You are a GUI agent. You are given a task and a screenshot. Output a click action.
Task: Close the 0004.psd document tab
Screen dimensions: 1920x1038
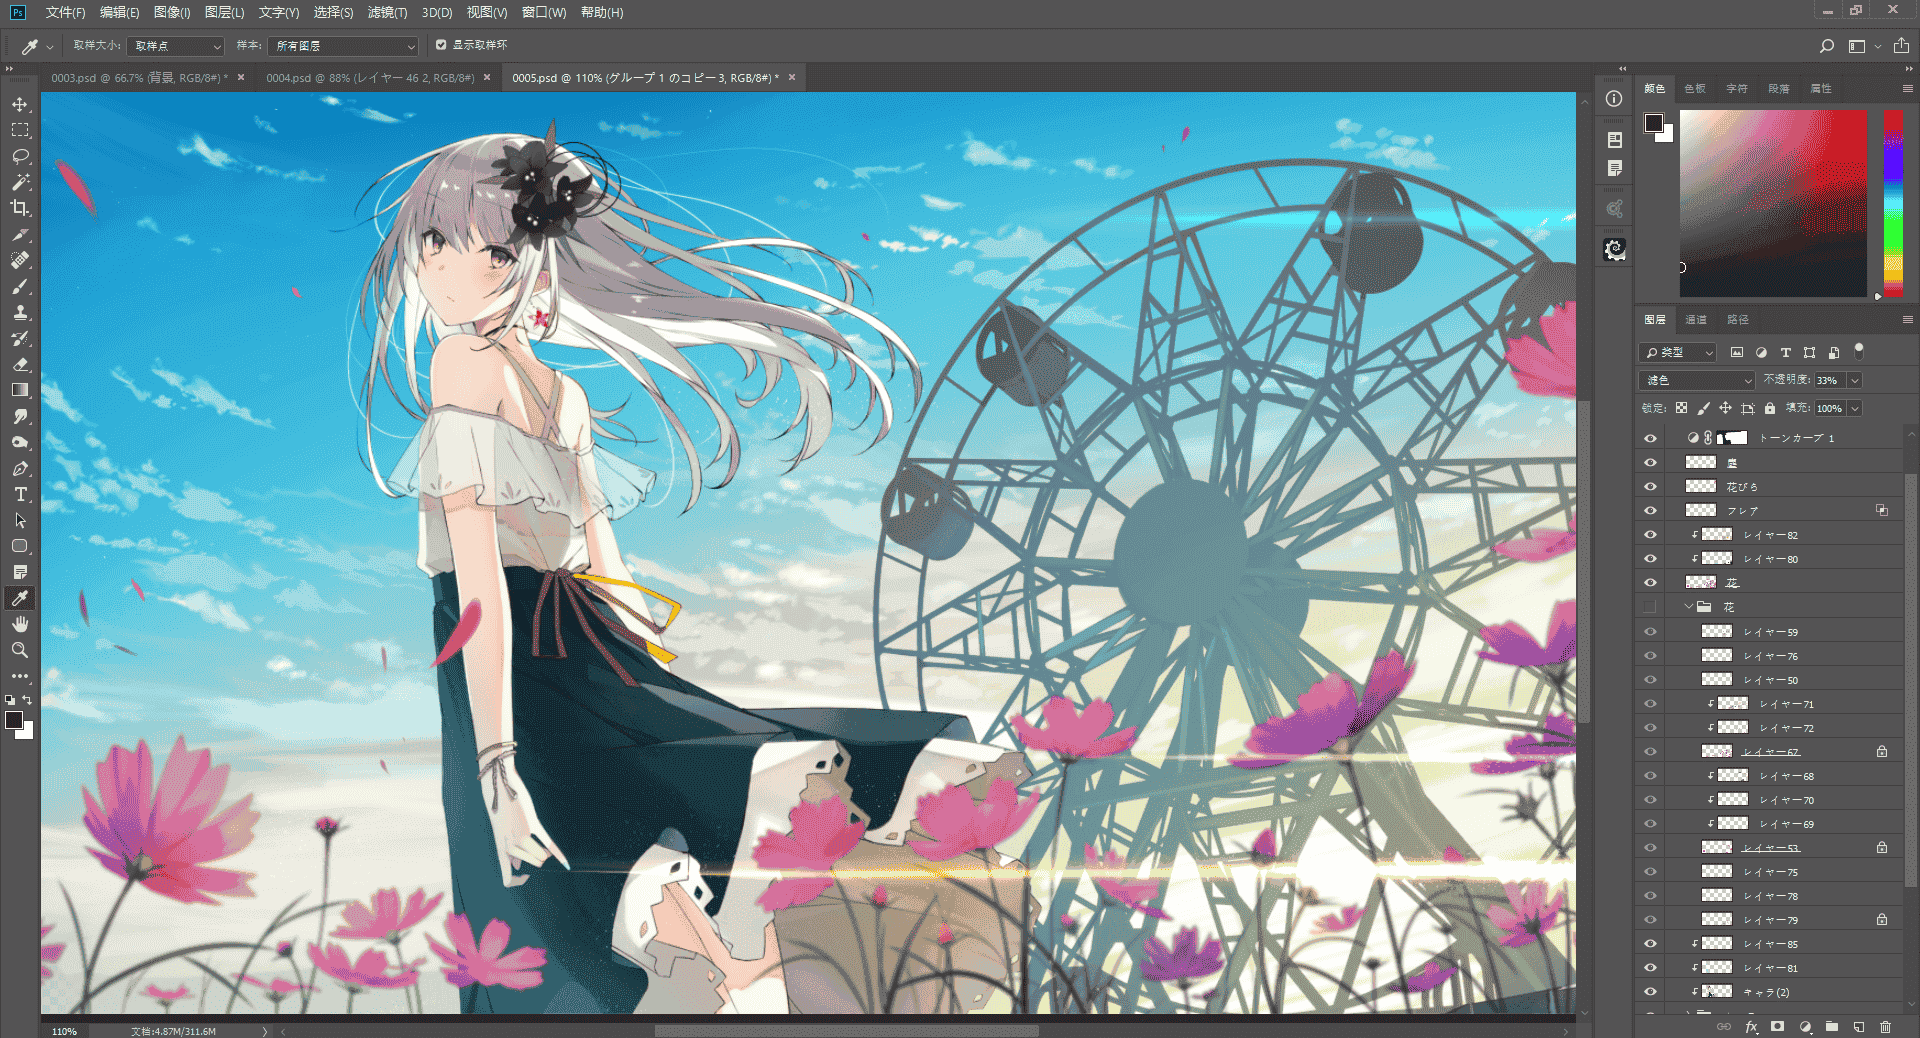tap(487, 78)
